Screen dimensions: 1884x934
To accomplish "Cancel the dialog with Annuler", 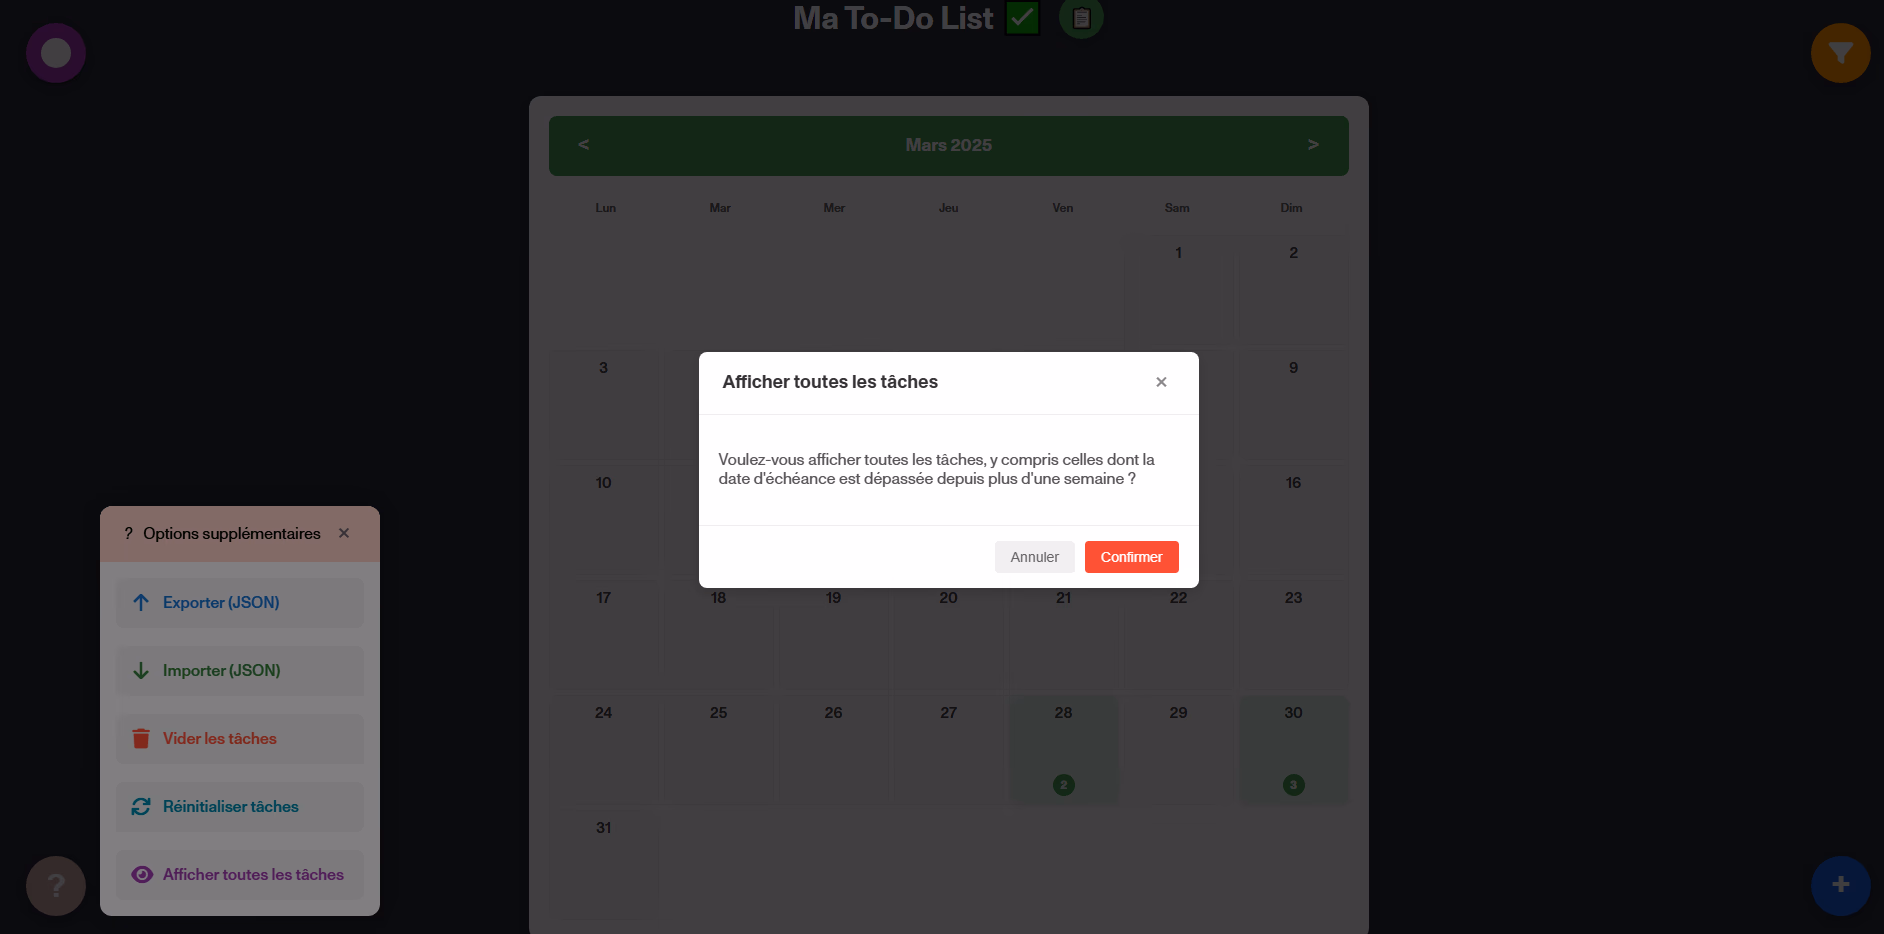I will point(1034,557).
